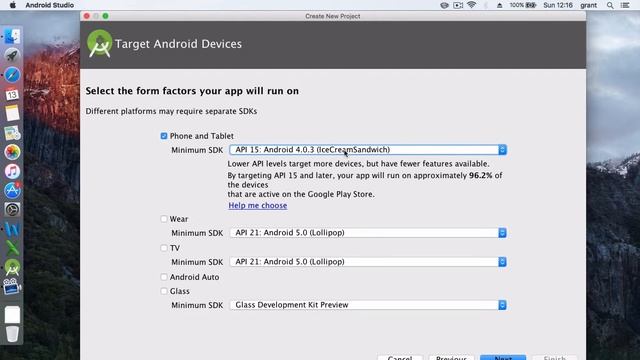This screenshot has width=640, height=360.
Task: Close the Create New Project window
Action: click(87, 16)
